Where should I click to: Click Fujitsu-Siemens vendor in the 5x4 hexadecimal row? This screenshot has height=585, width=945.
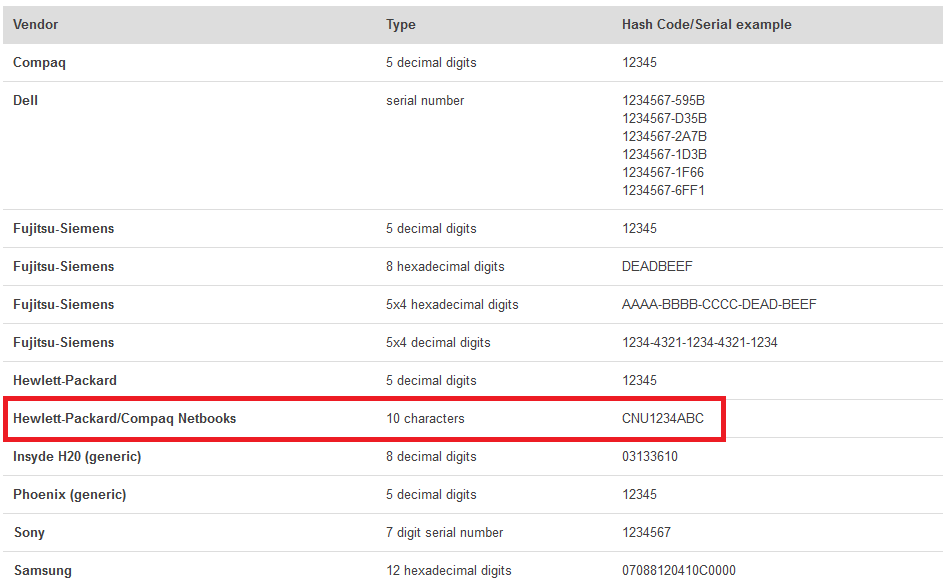(63, 305)
